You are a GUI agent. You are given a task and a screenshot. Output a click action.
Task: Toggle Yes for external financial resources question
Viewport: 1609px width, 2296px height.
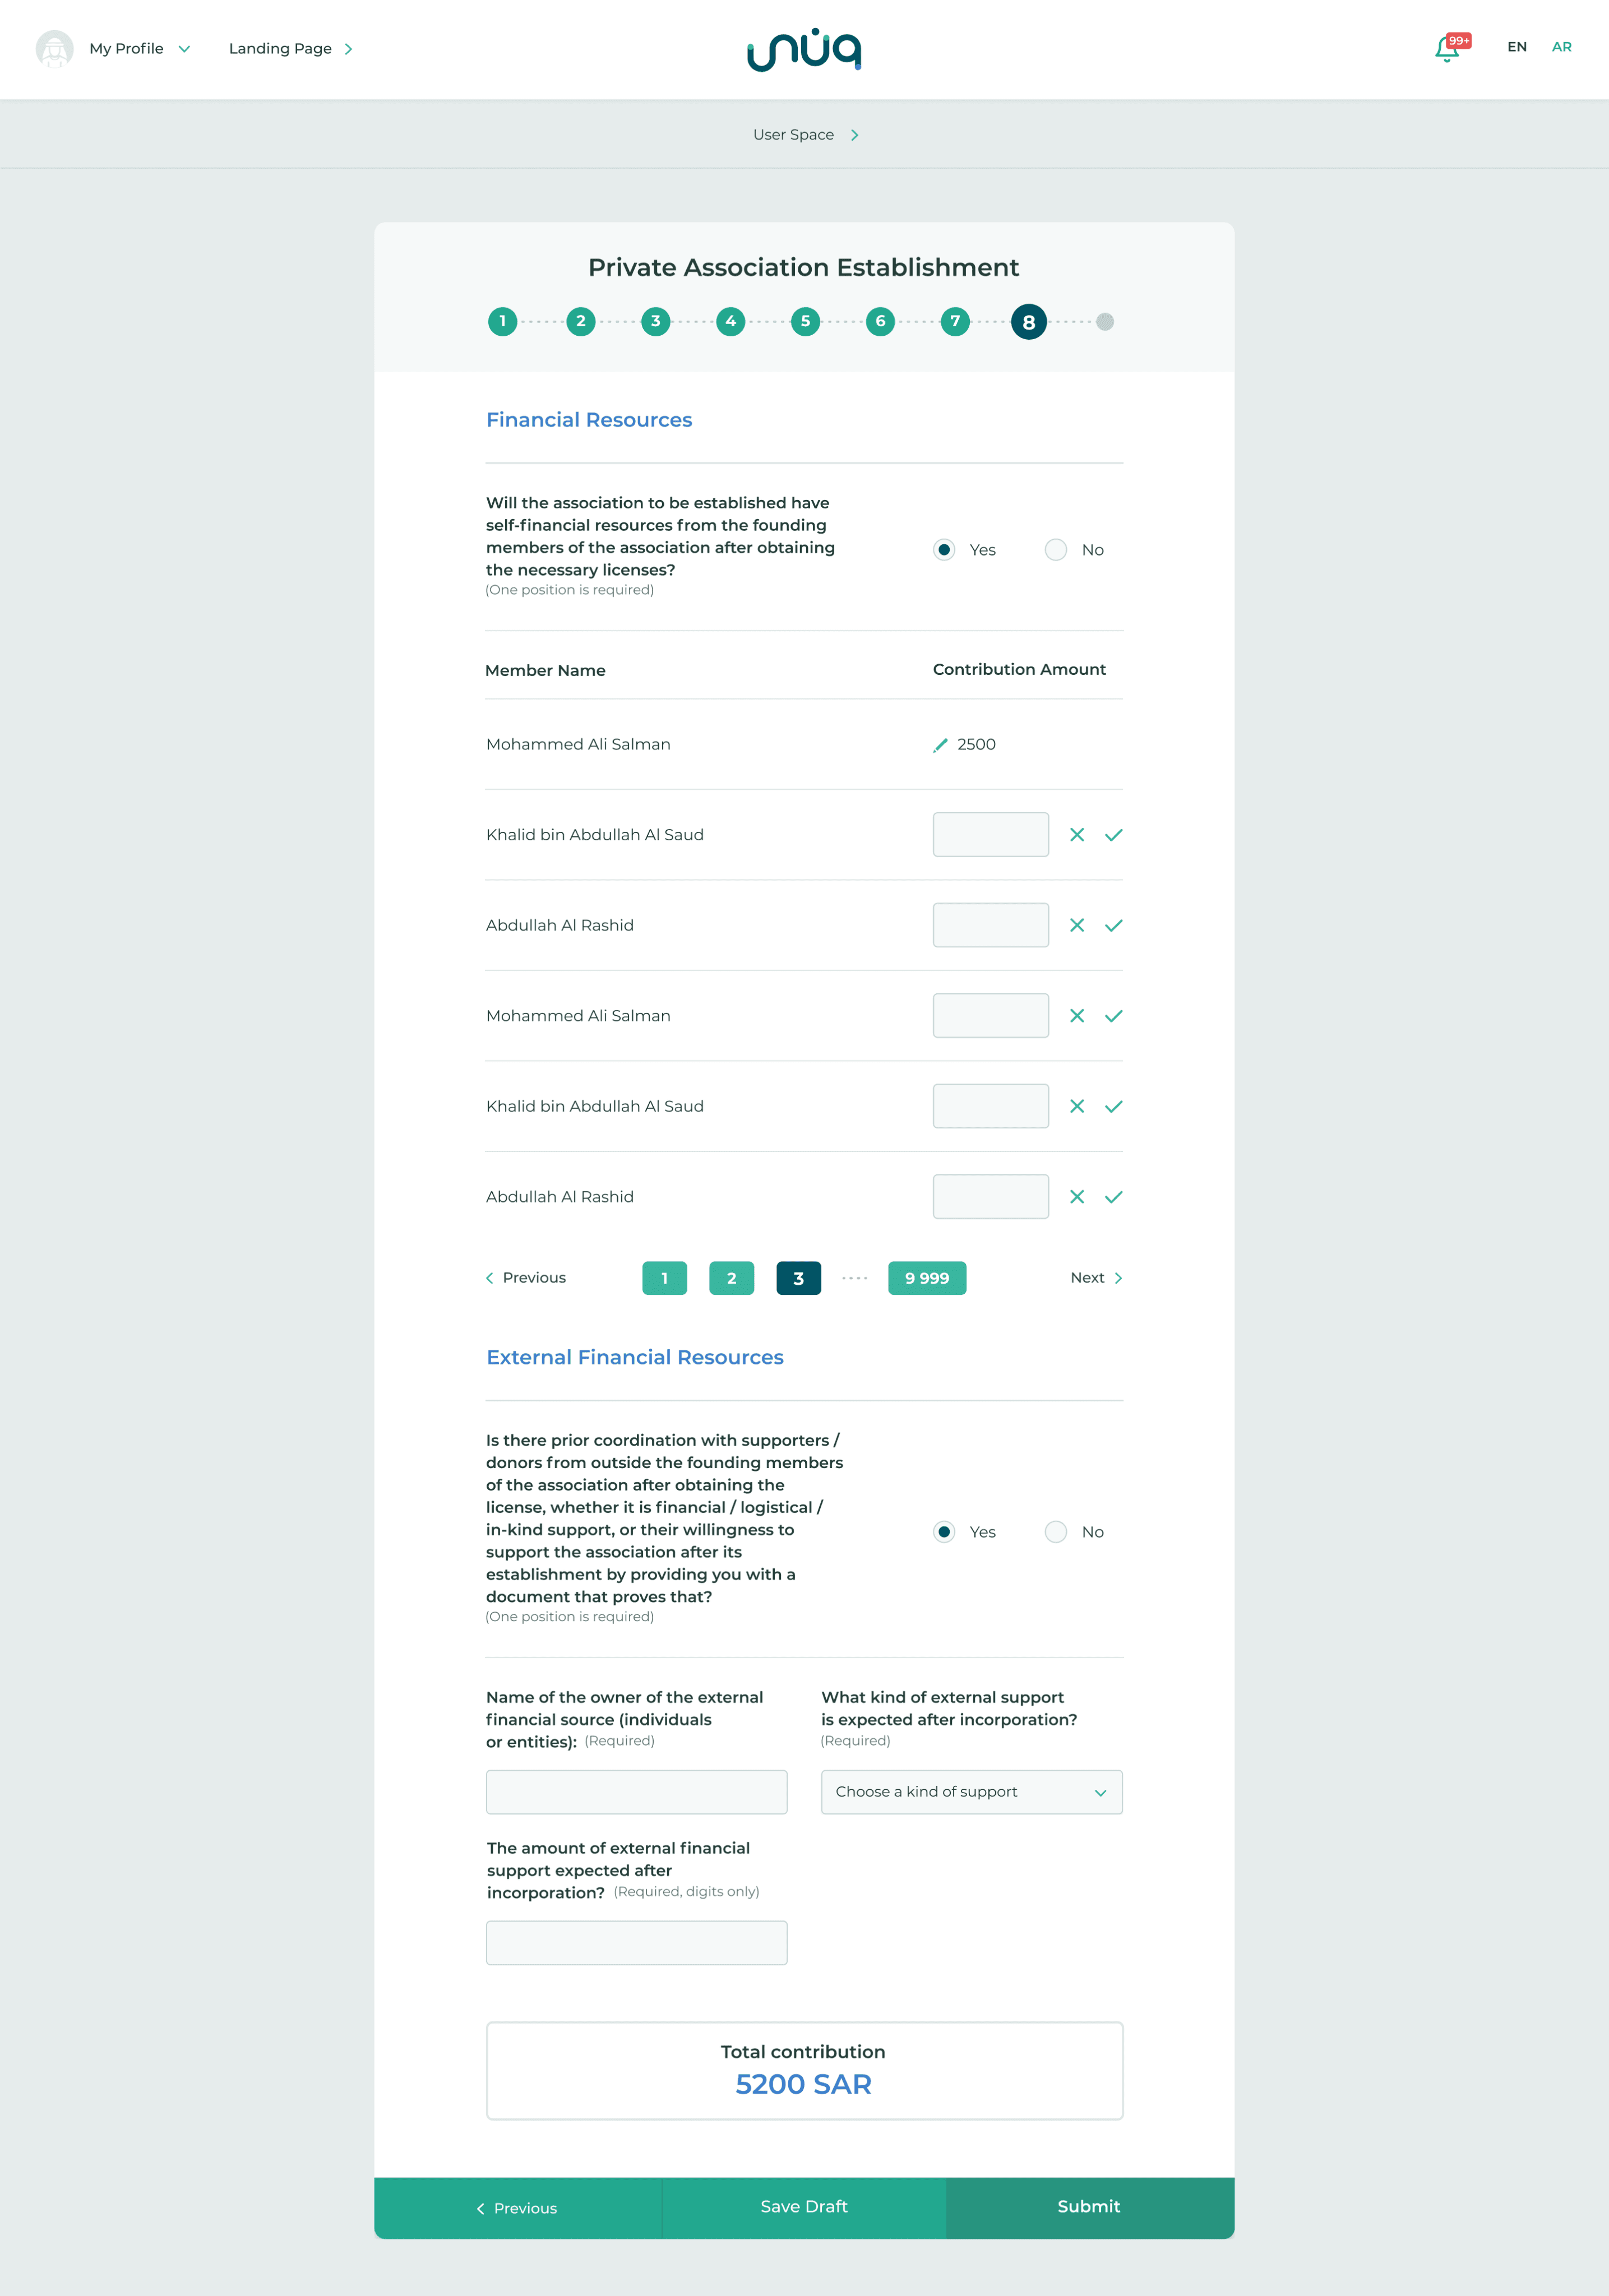tap(944, 1530)
